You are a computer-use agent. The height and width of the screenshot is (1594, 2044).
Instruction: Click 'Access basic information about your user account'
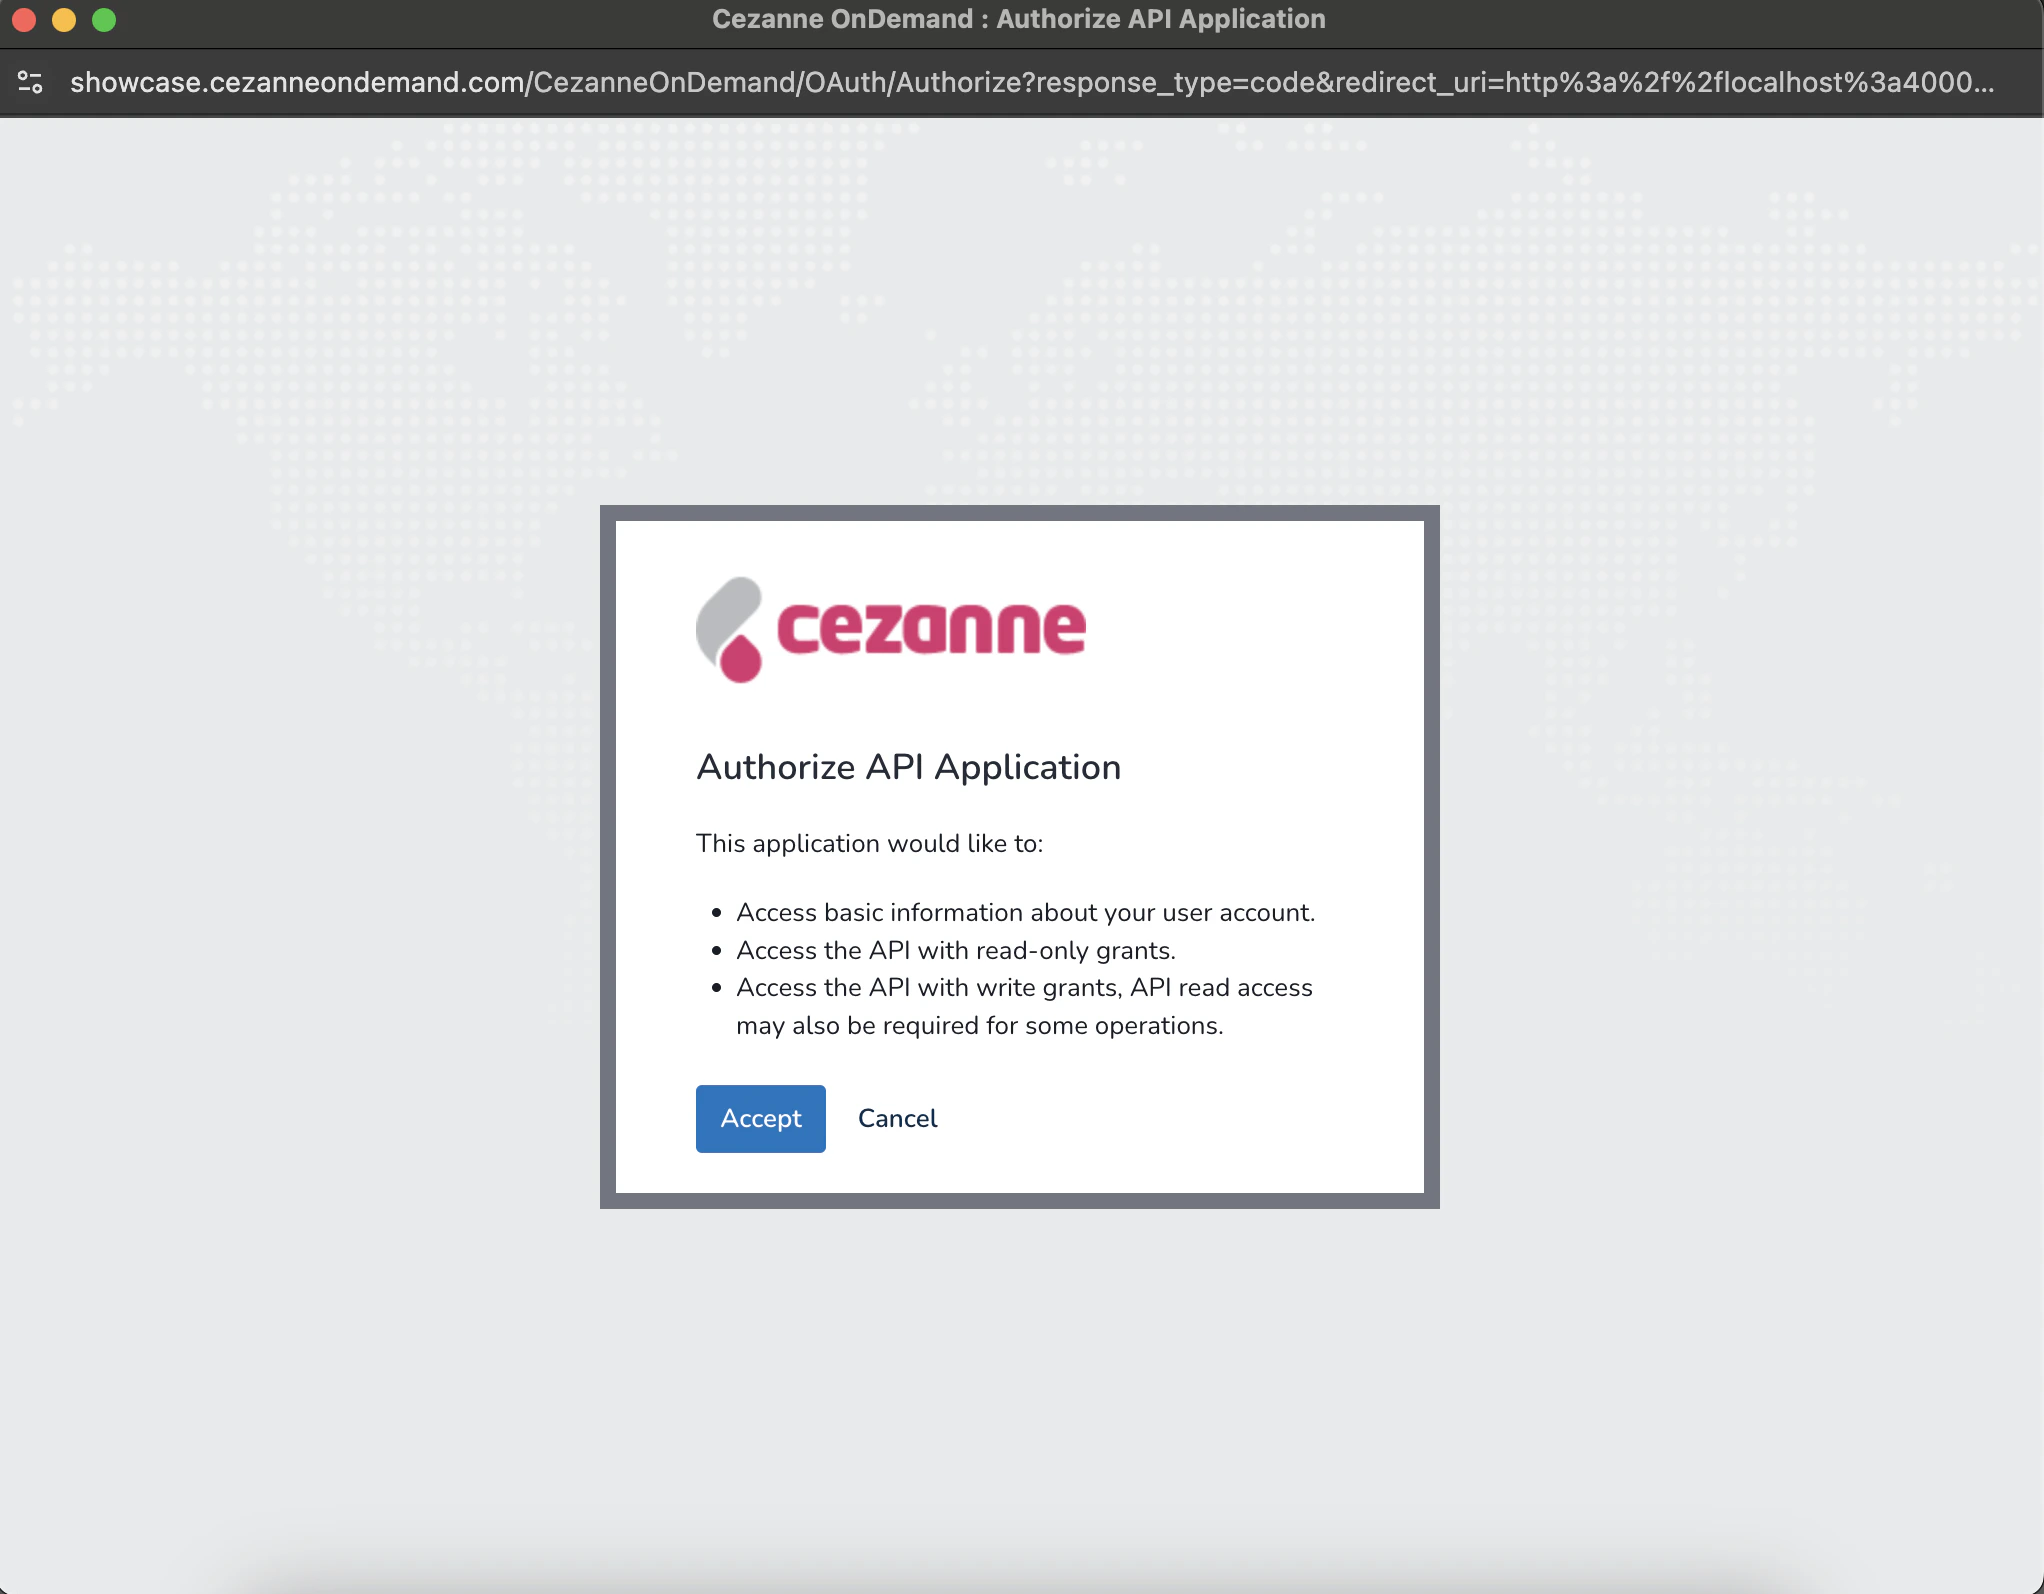(1025, 912)
